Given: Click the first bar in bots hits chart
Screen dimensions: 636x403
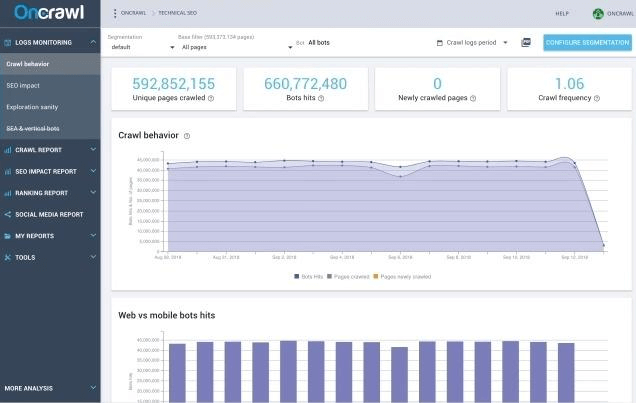Looking at the screenshot, I should (177, 373).
